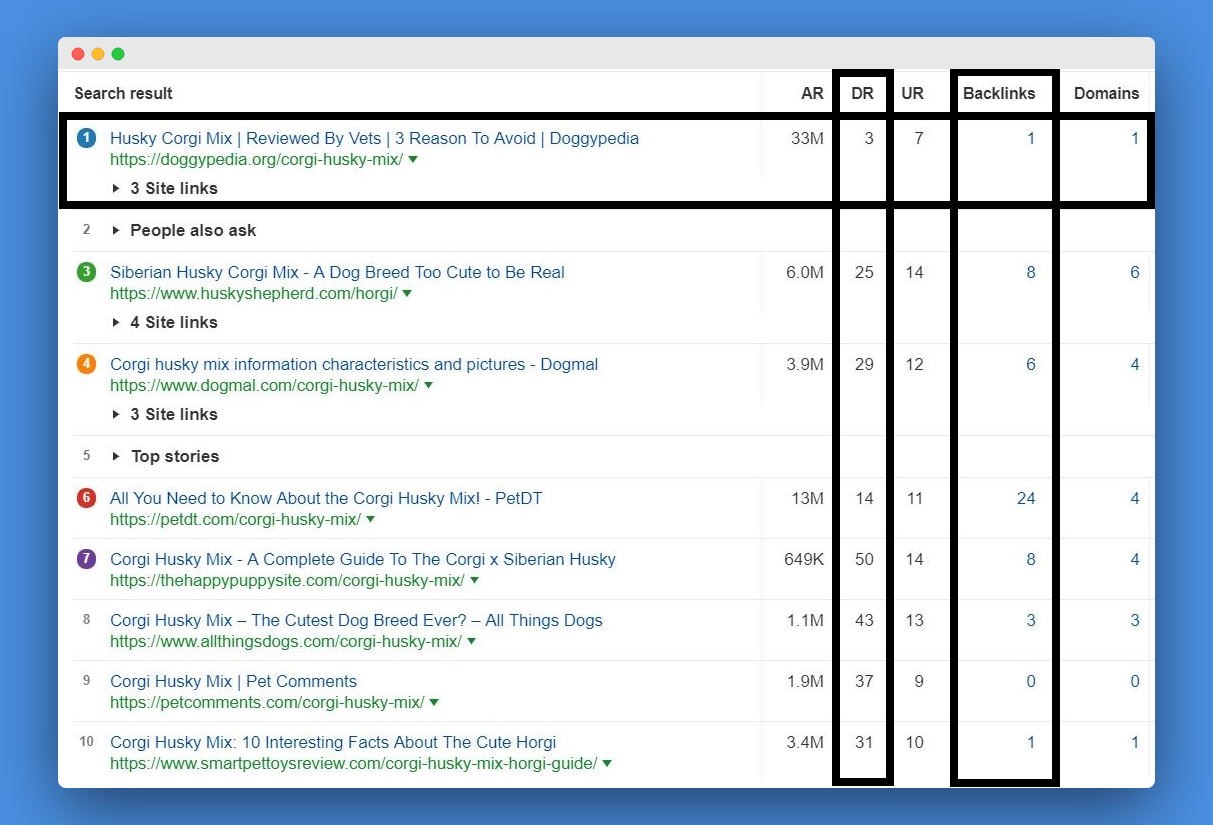Viewport: 1213px width, 825px height.
Task: Click DR value 50 for thehappypuppysite
Action: (x=864, y=559)
